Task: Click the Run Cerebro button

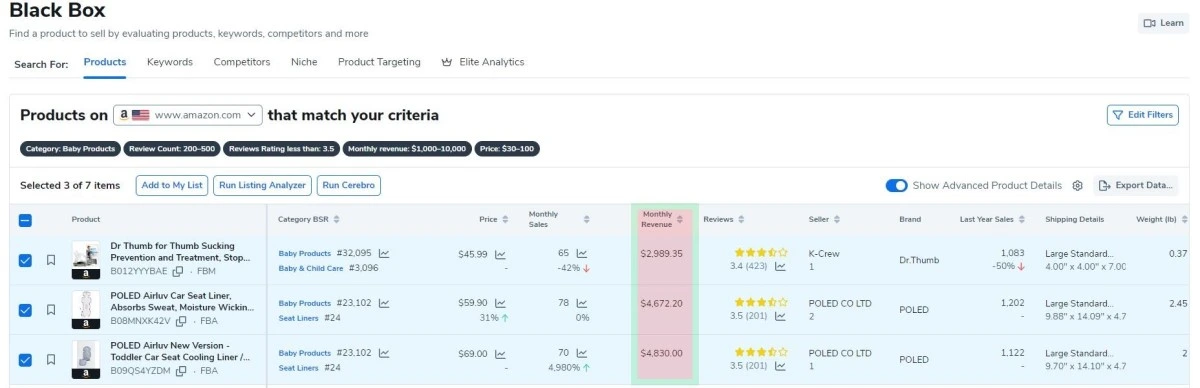Action: pyautogui.click(x=349, y=185)
